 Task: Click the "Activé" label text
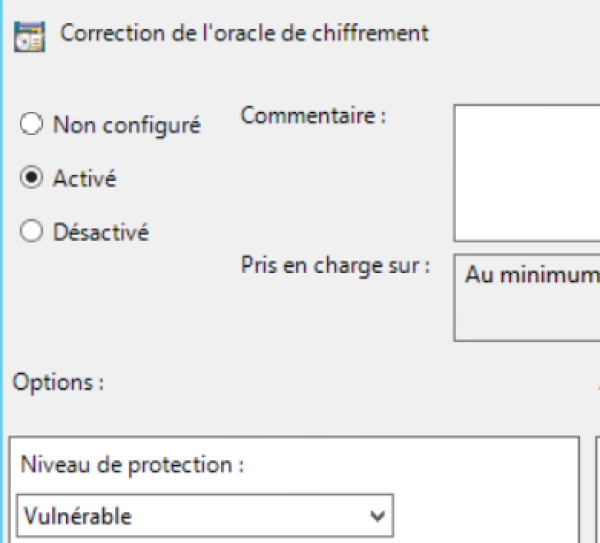(85, 179)
